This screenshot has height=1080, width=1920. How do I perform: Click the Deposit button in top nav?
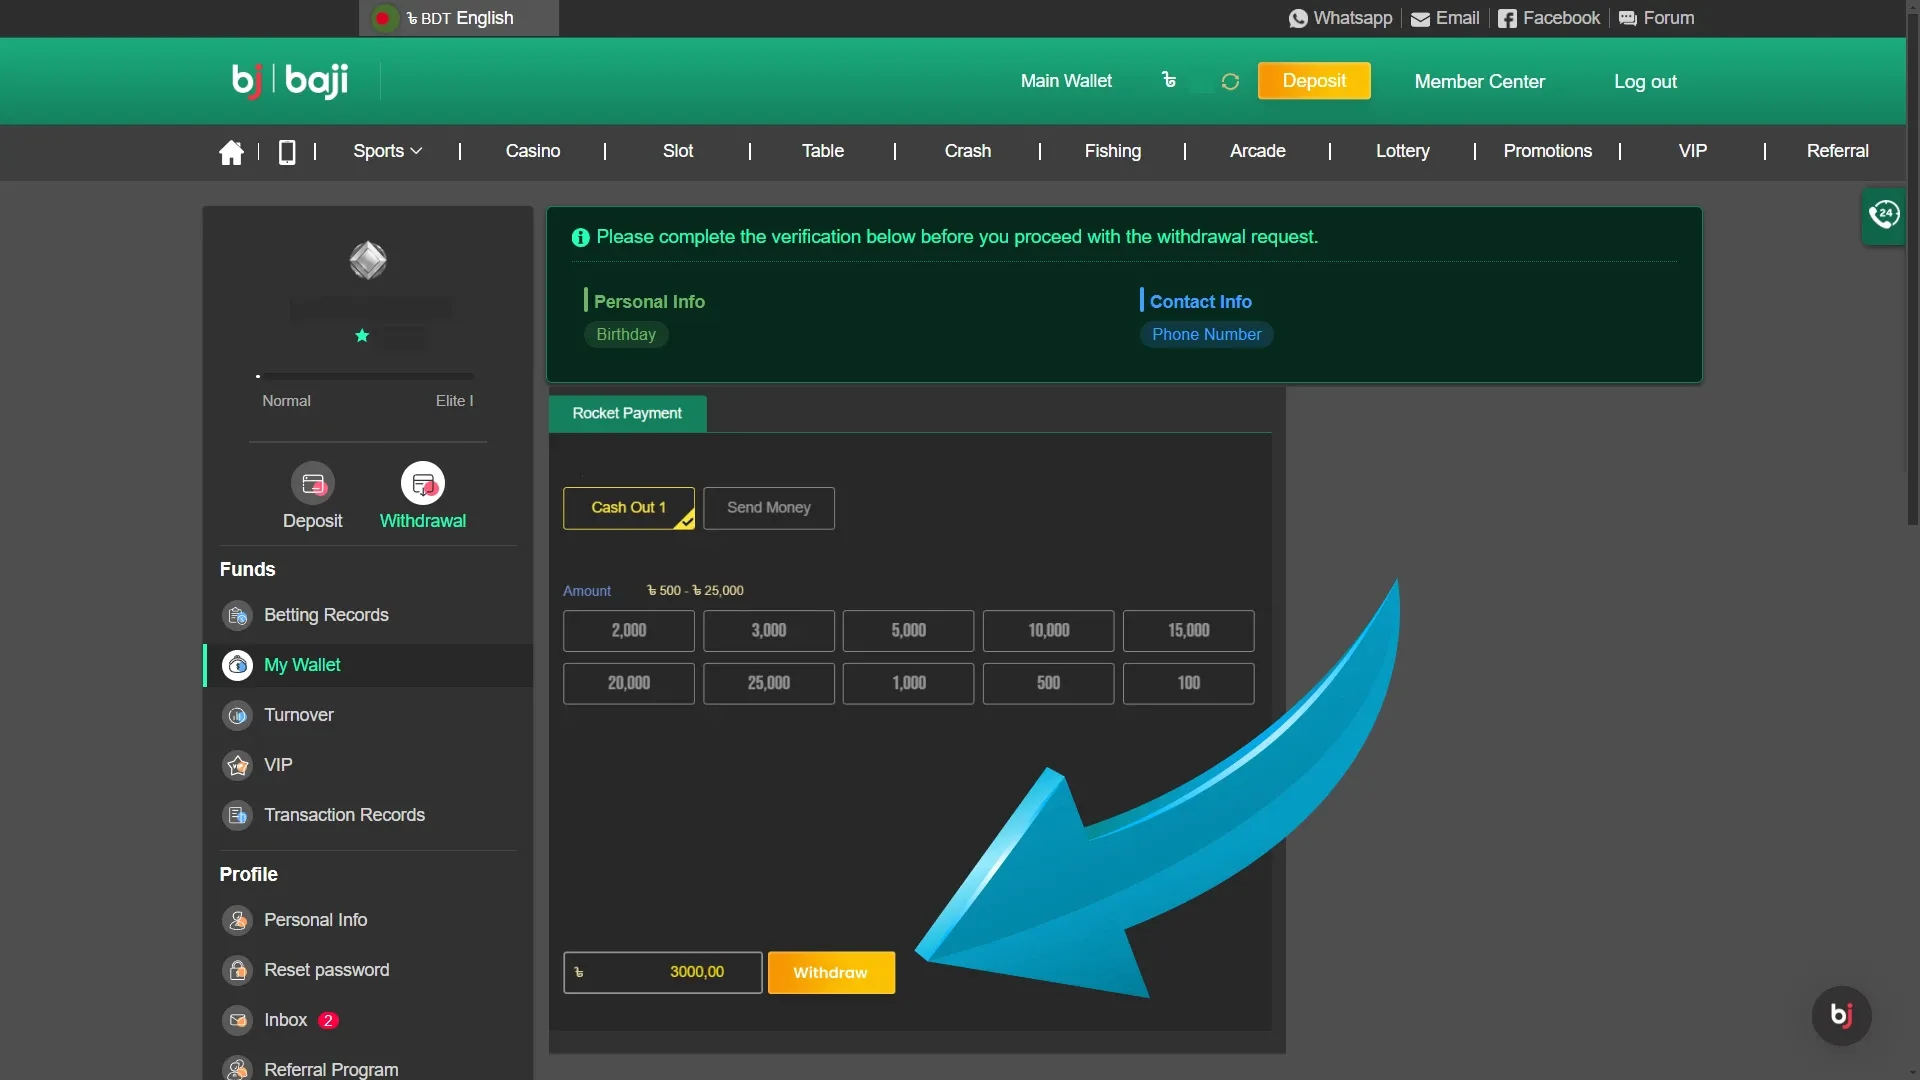(1313, 82)
